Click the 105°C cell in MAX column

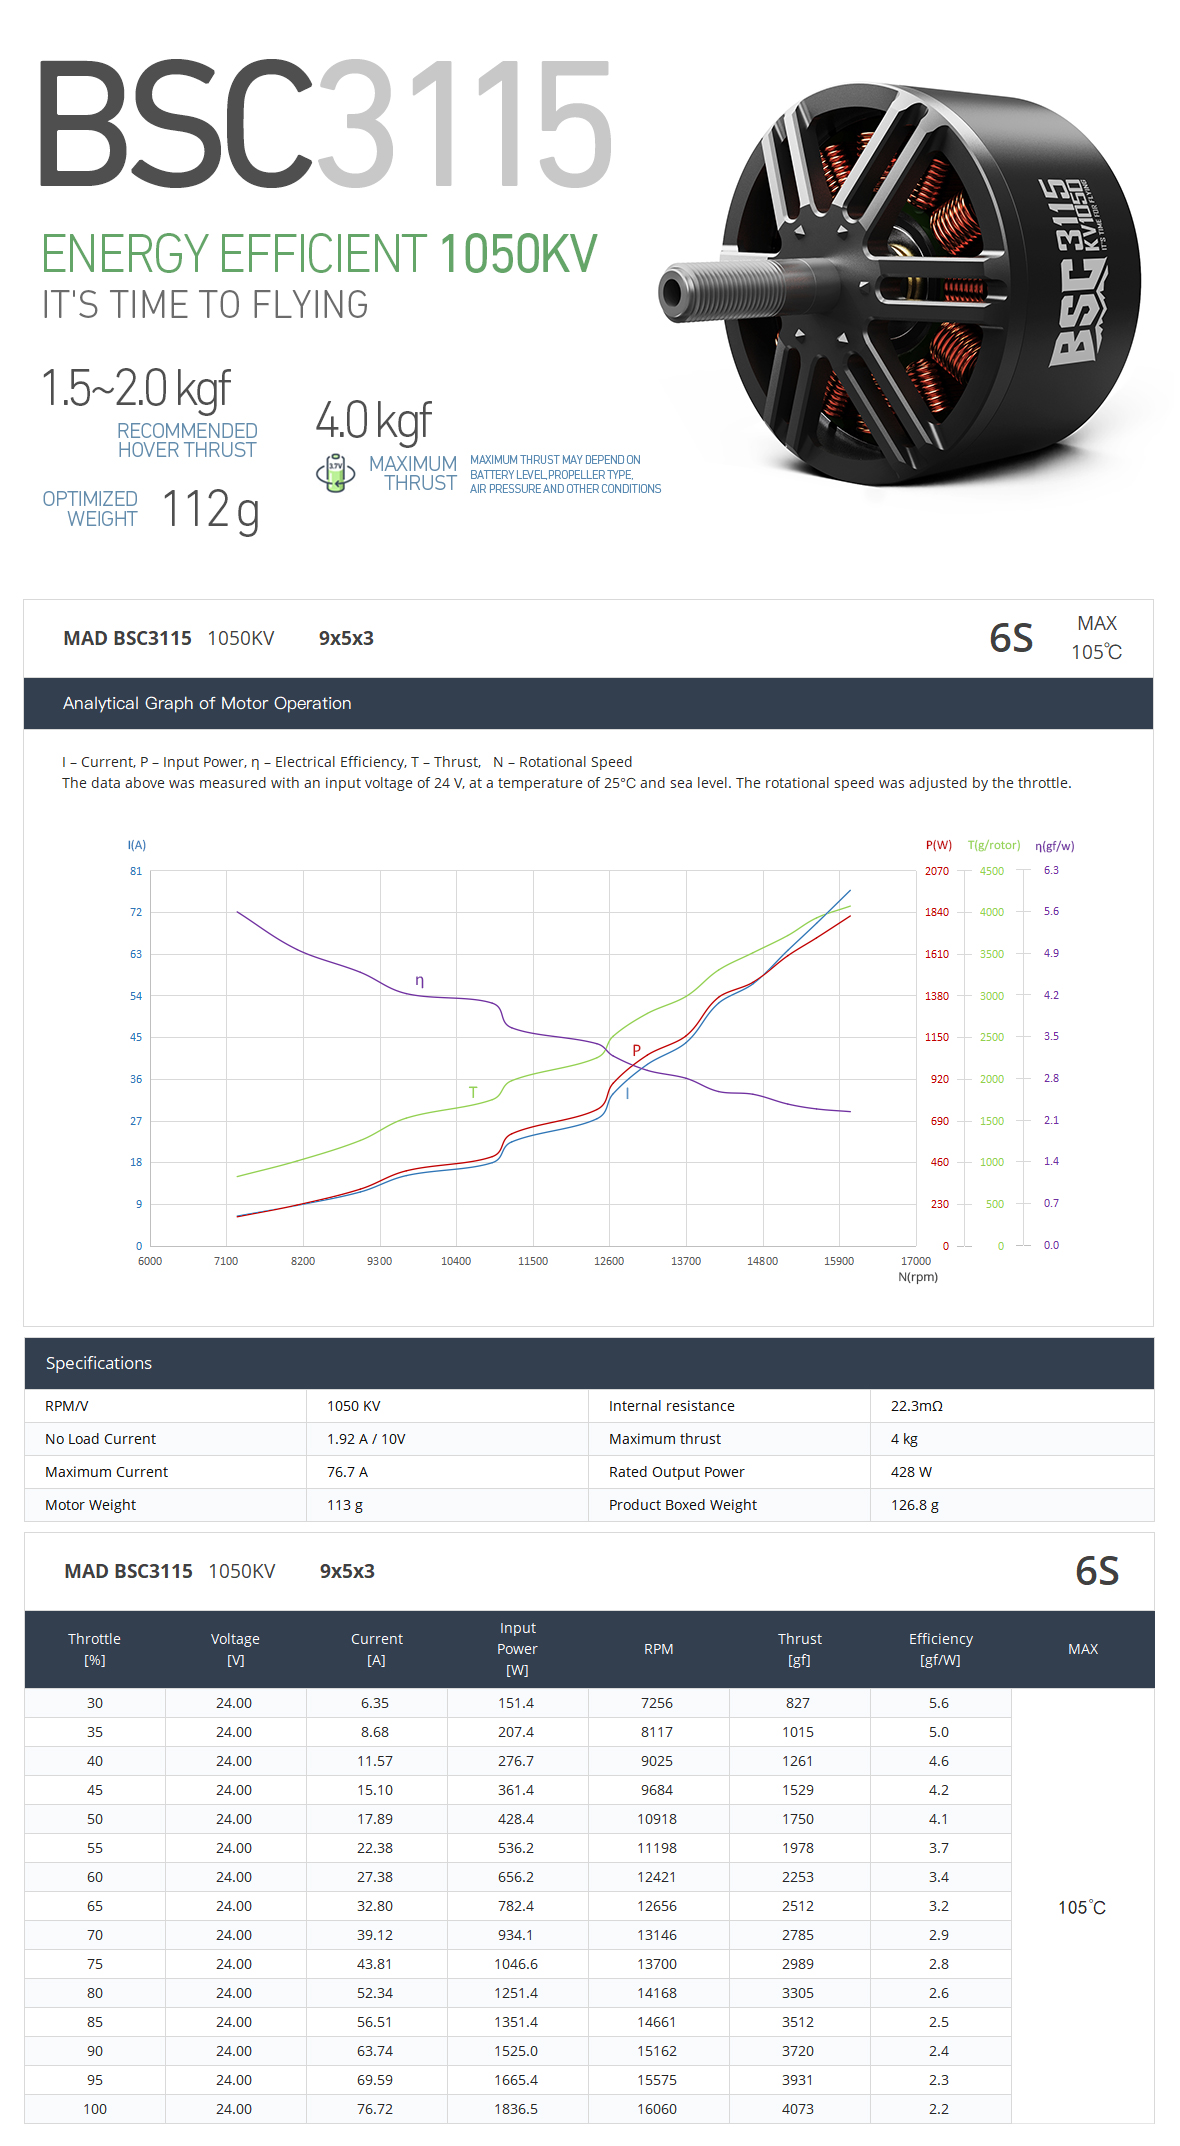point(1082,1907)
